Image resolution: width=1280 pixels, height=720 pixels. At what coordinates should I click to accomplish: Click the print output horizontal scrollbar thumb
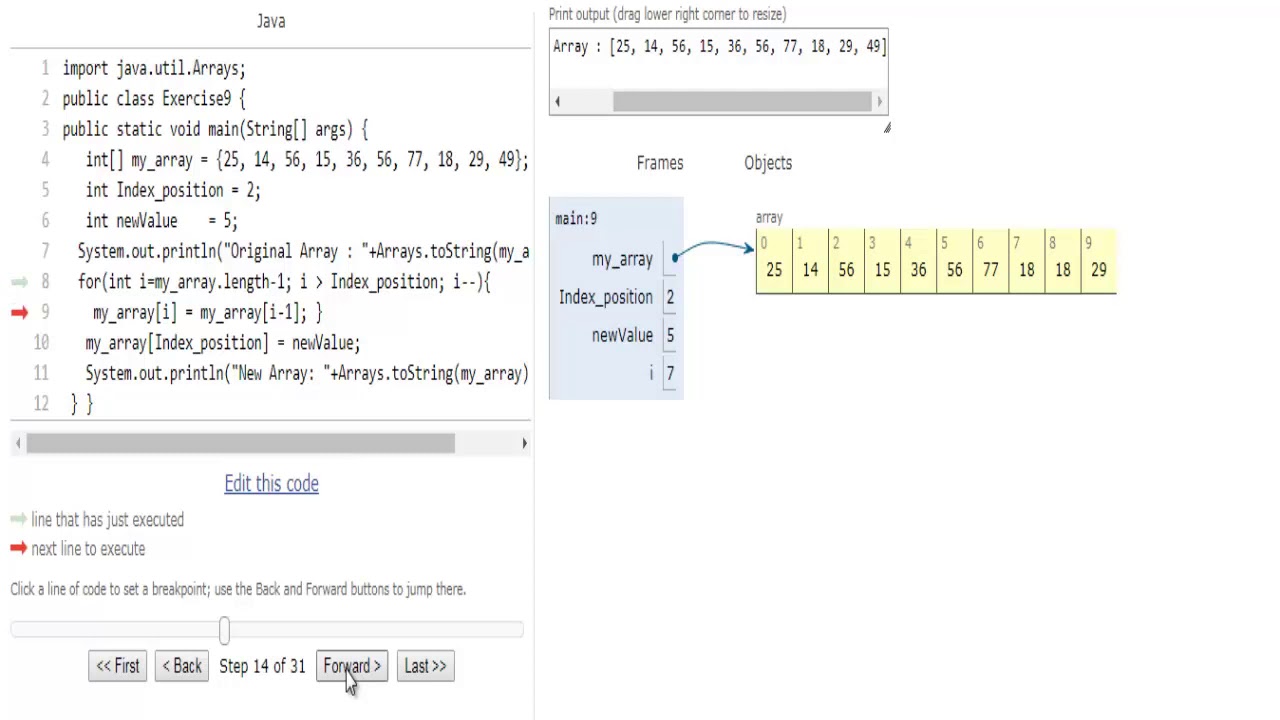click(742, 101)
